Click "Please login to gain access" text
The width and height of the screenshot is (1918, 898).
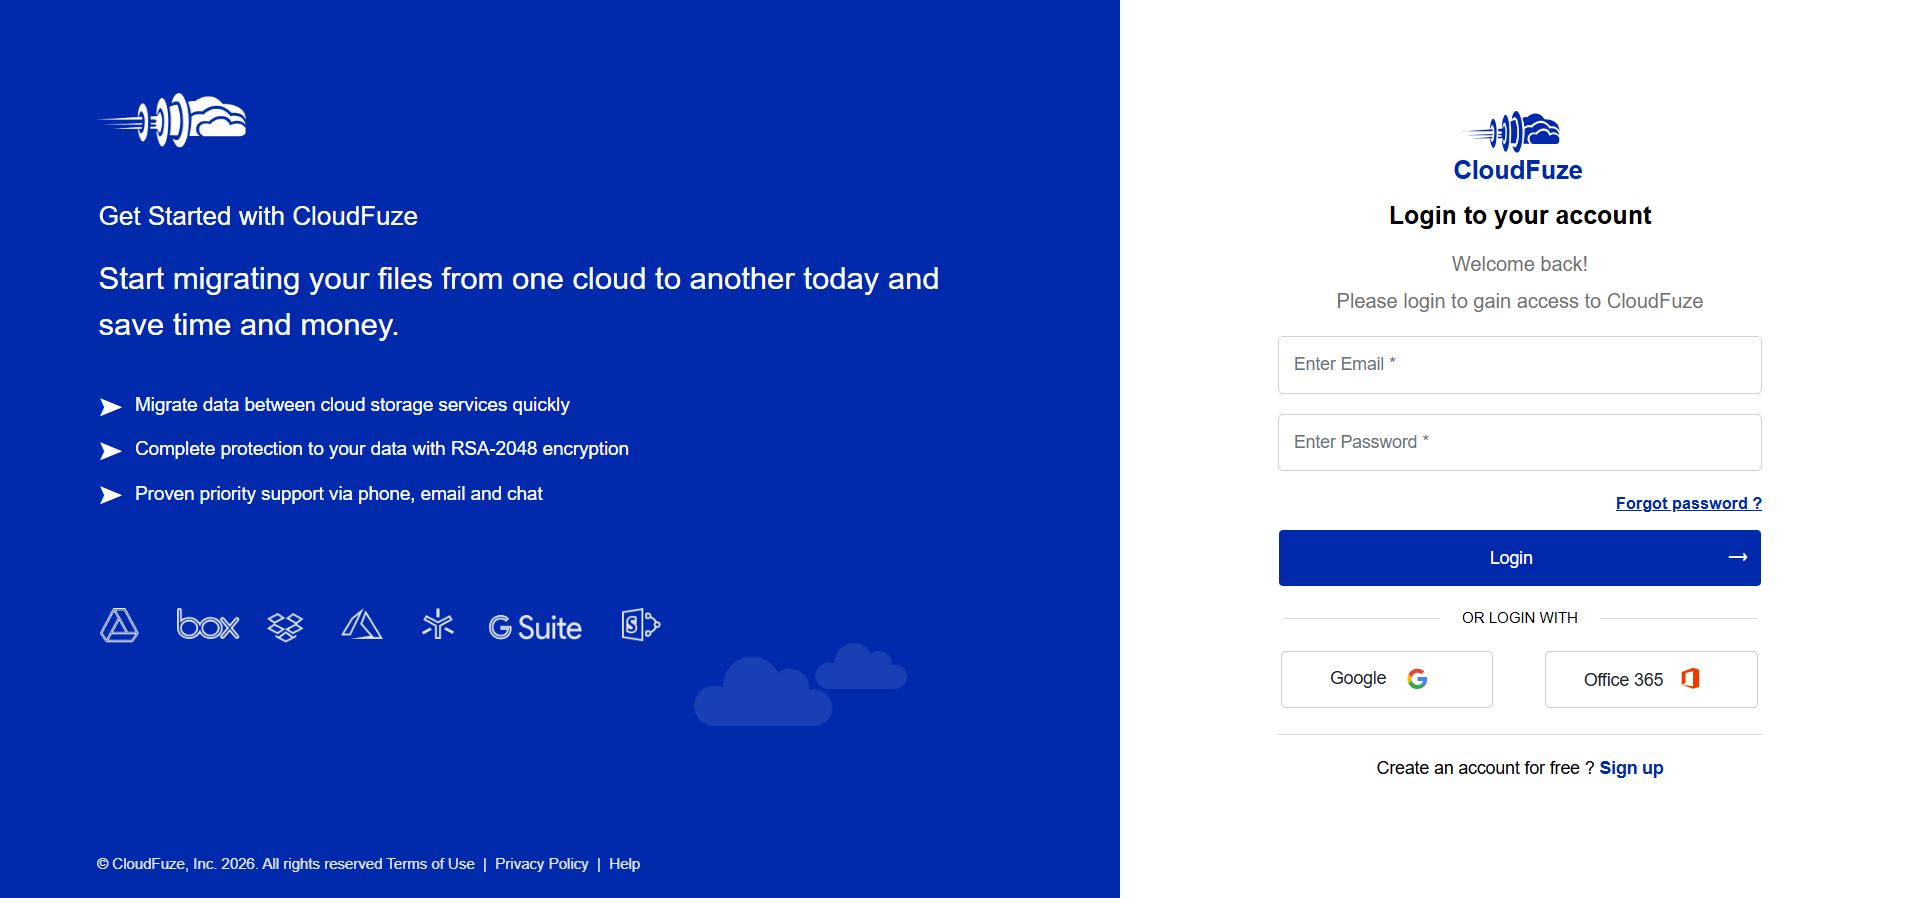1519,301
